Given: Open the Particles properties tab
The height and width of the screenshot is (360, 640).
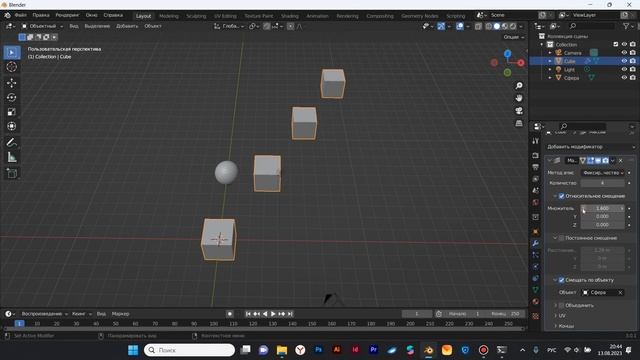Looking at the screenshot, I should pos(536,255).
